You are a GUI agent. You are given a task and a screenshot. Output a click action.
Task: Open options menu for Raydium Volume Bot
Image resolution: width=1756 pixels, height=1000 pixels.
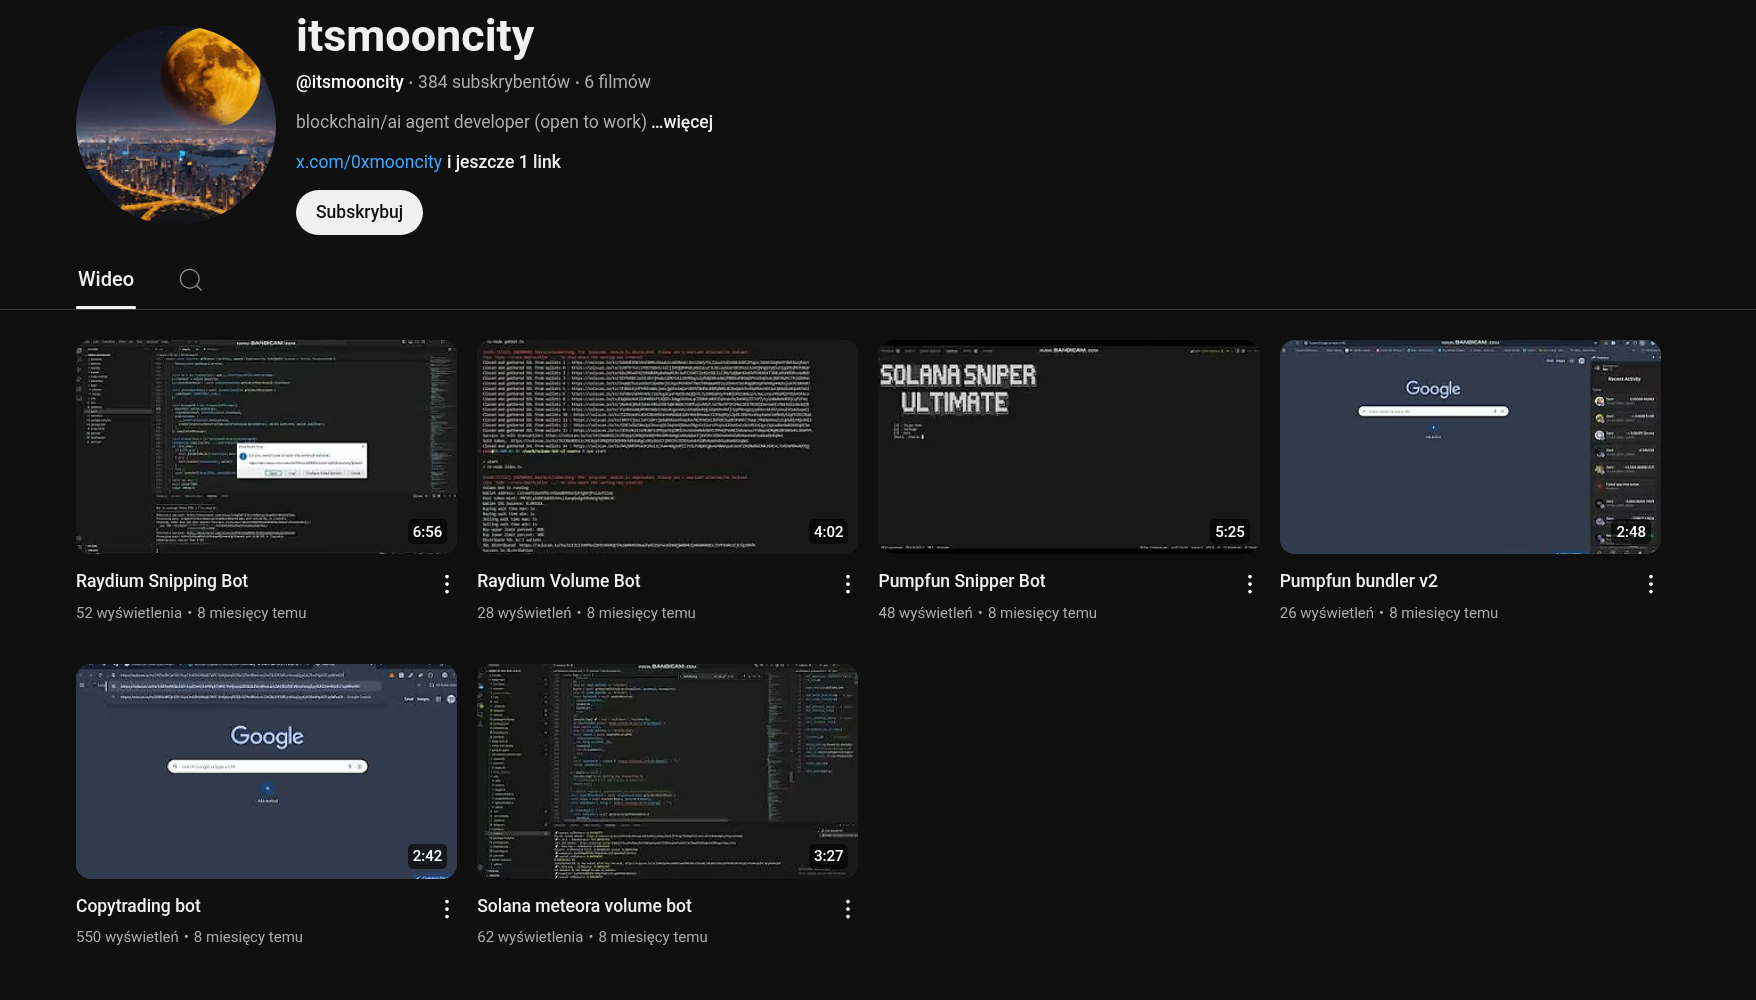click(848, 584)
